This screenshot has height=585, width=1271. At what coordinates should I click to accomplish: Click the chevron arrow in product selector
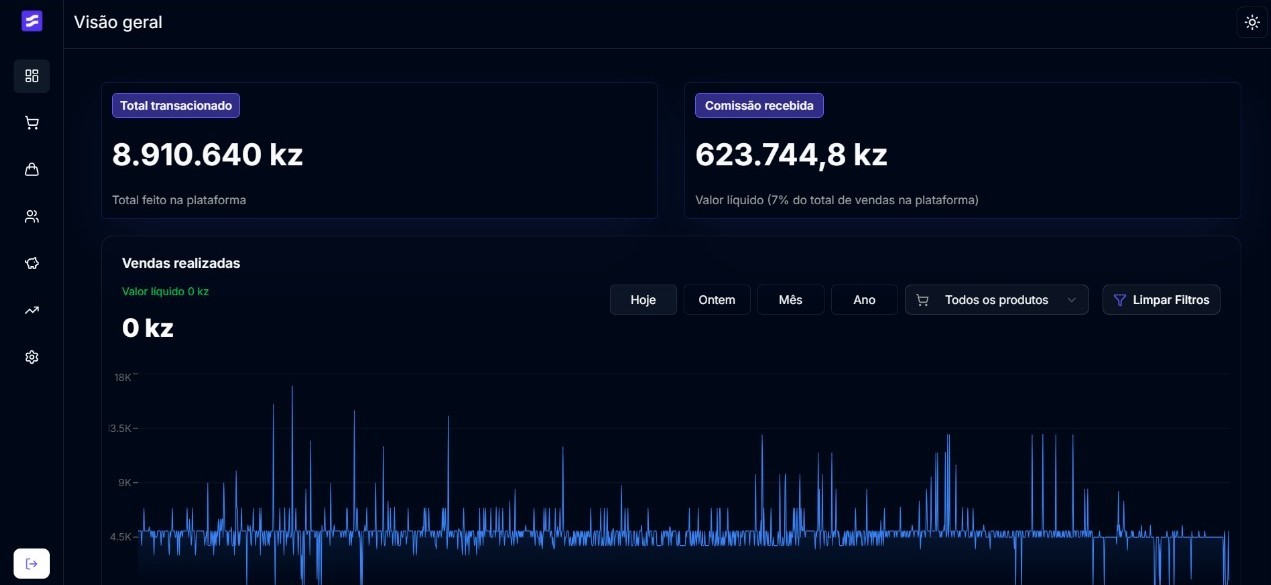point(1072,300)
